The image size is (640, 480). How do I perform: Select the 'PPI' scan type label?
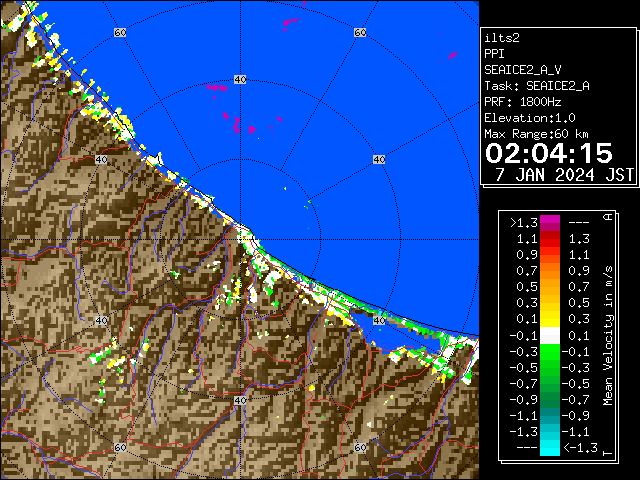tap(494, 54)
